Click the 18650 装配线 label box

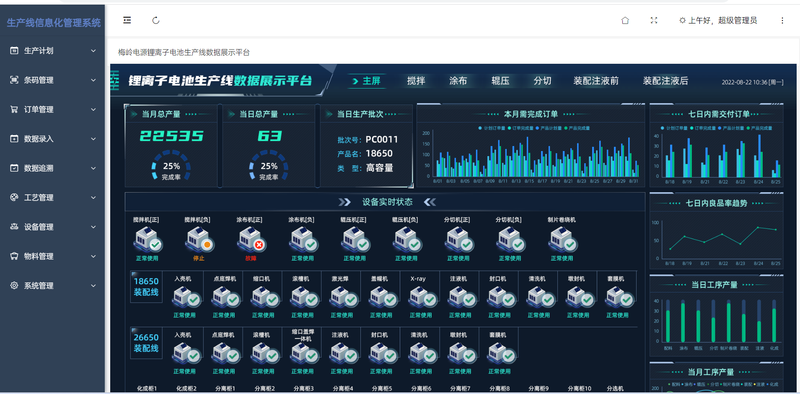click(x=146, y=287)
